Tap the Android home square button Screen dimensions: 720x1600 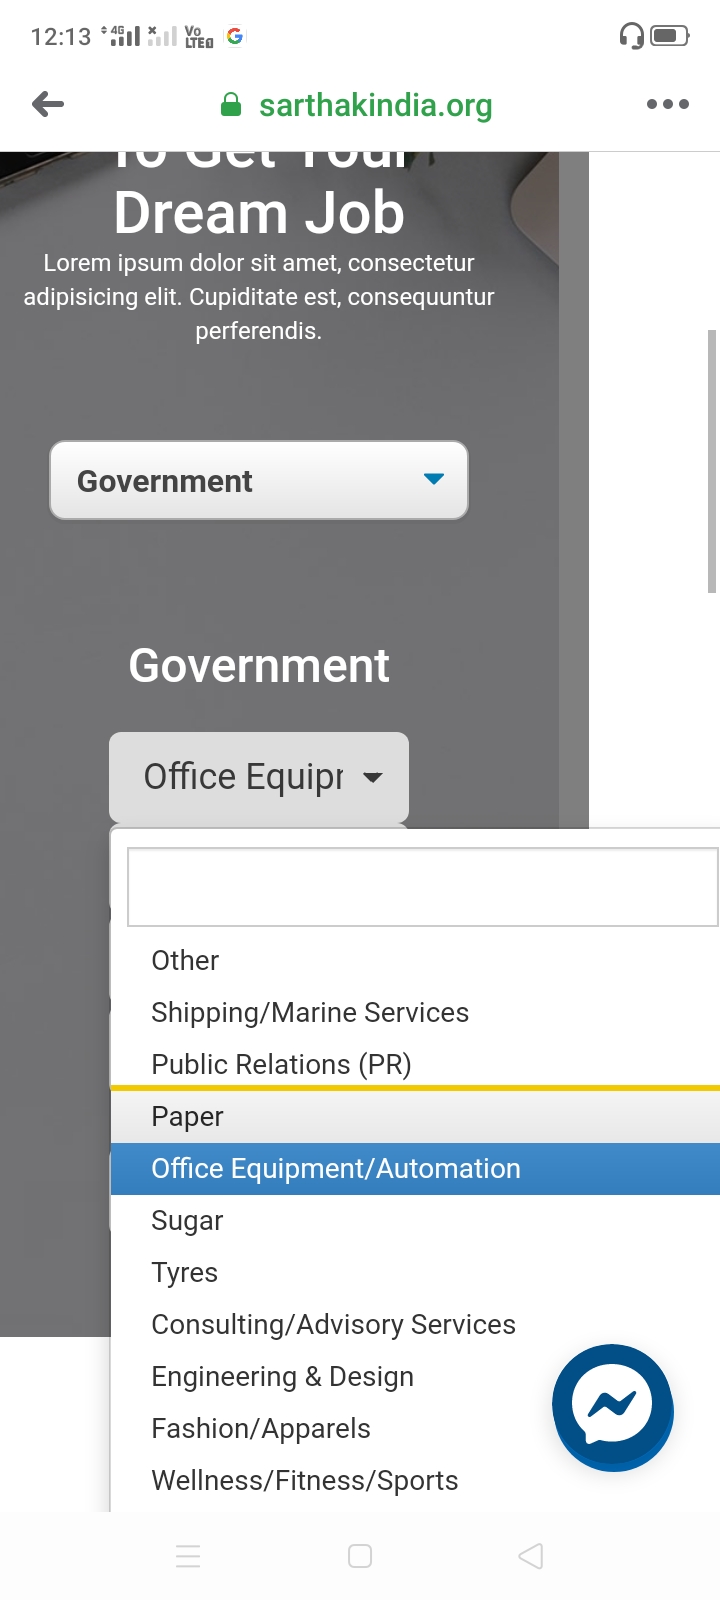(x=360, y=1556)
